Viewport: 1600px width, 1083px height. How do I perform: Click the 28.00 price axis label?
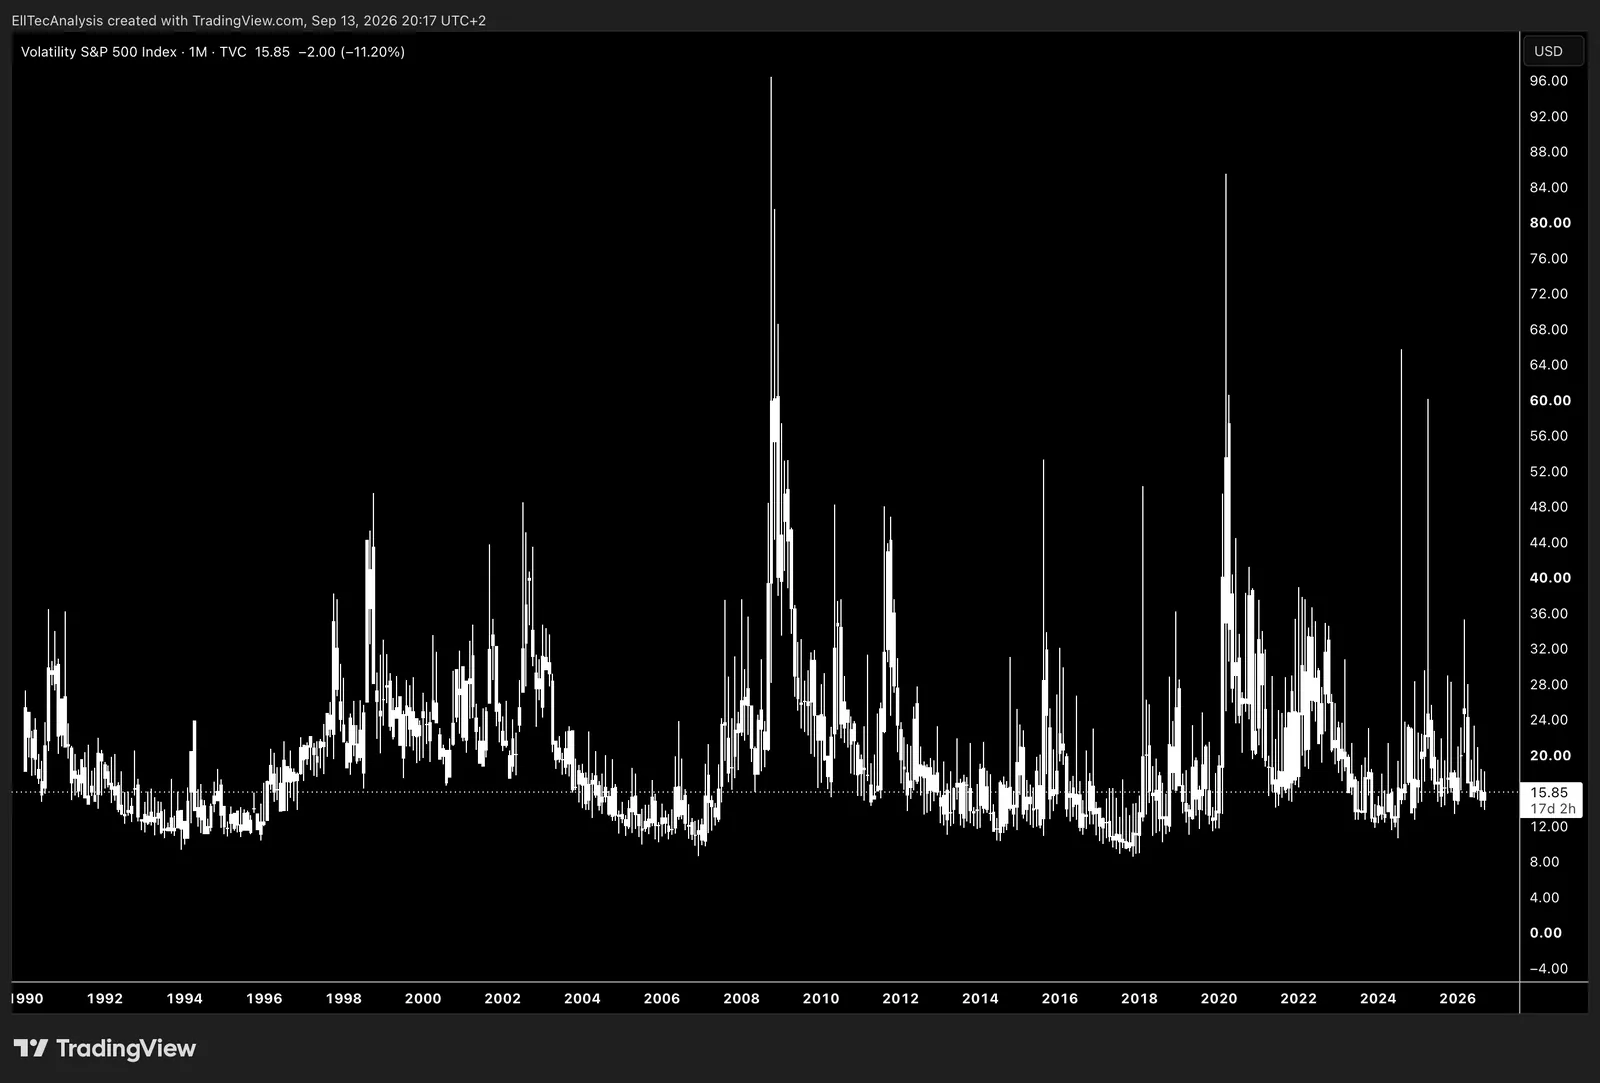click(x=1548, y=685)
